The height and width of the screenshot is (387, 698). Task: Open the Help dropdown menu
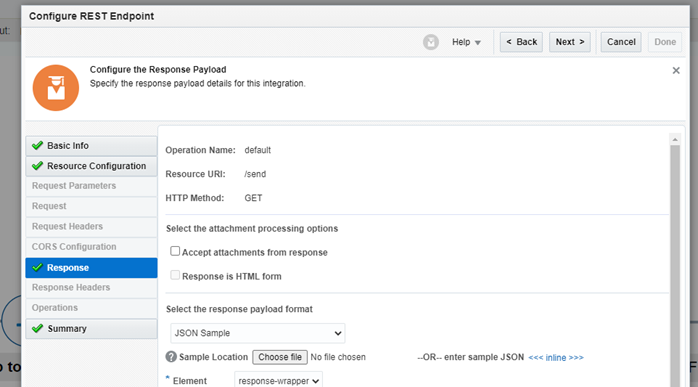[x=466, y=42]
